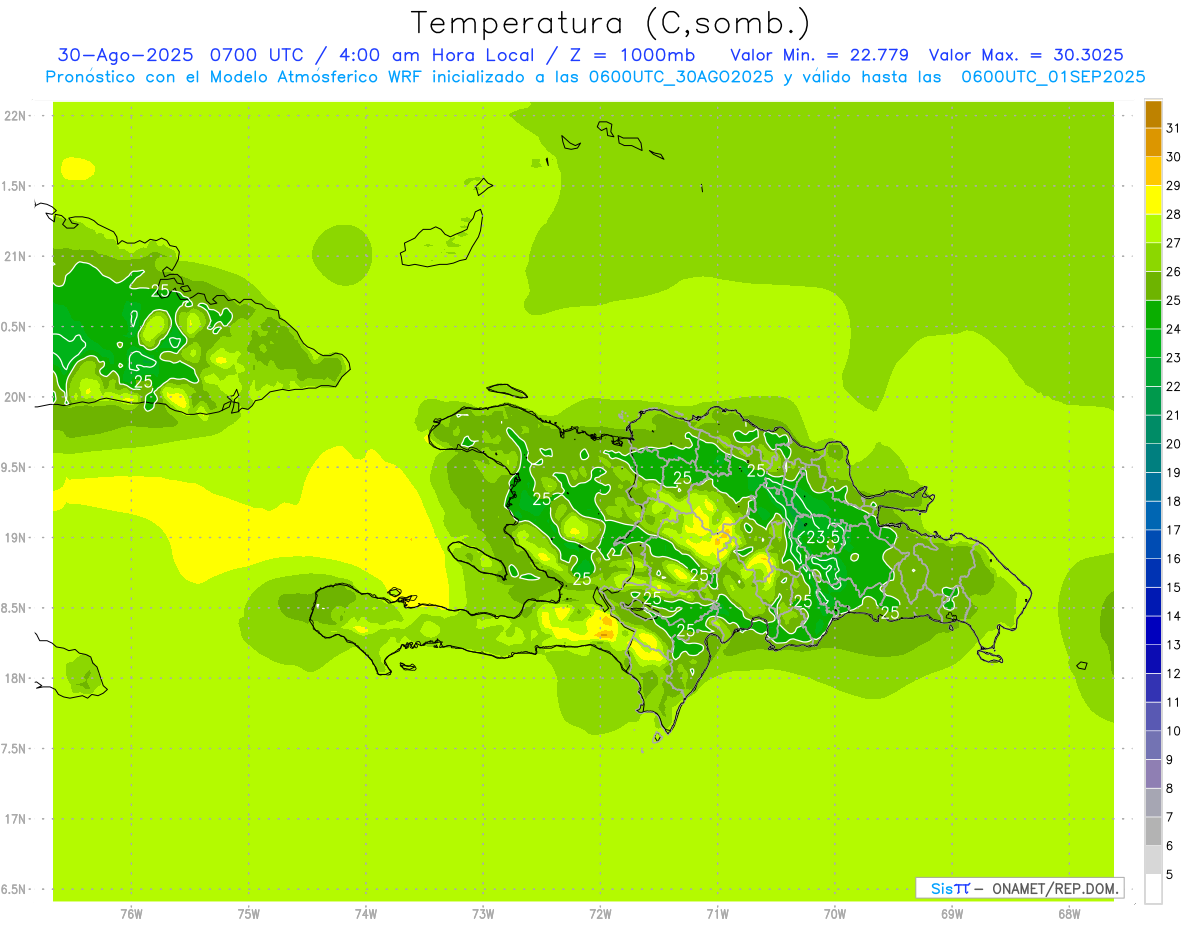The height and width of the screenshot is (927, 1200).
Task: Click the yellow legend swatch between 28 and 29
Action: coord(1153,200)
